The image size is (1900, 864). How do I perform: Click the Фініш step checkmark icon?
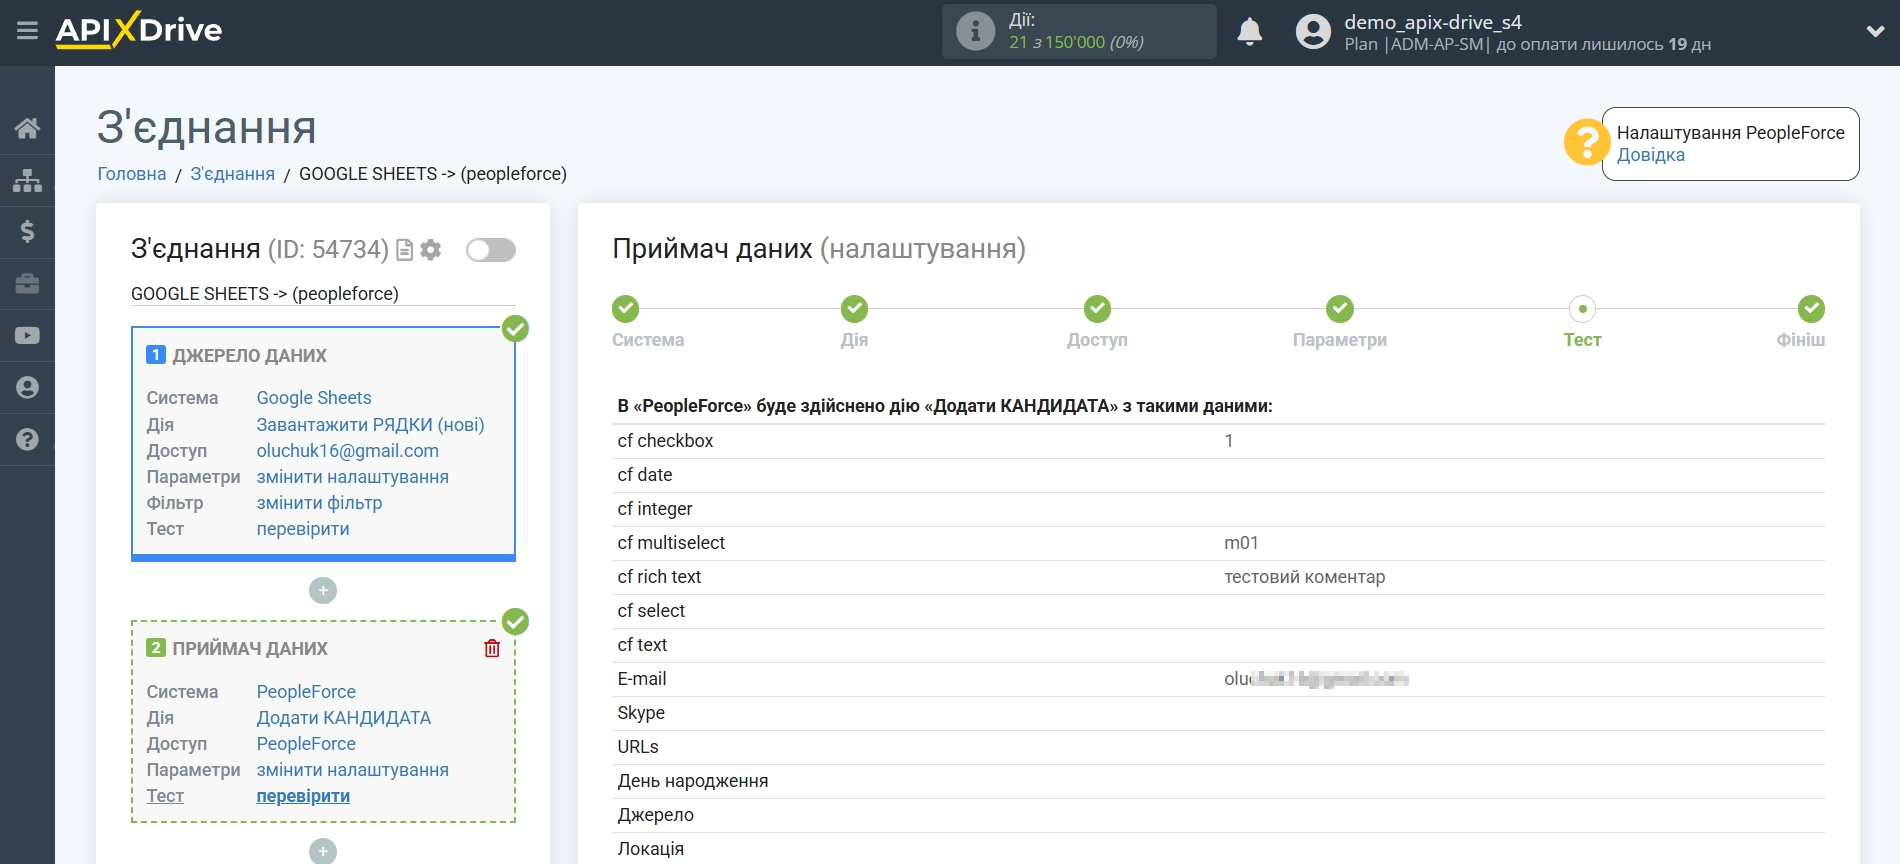1811,309
